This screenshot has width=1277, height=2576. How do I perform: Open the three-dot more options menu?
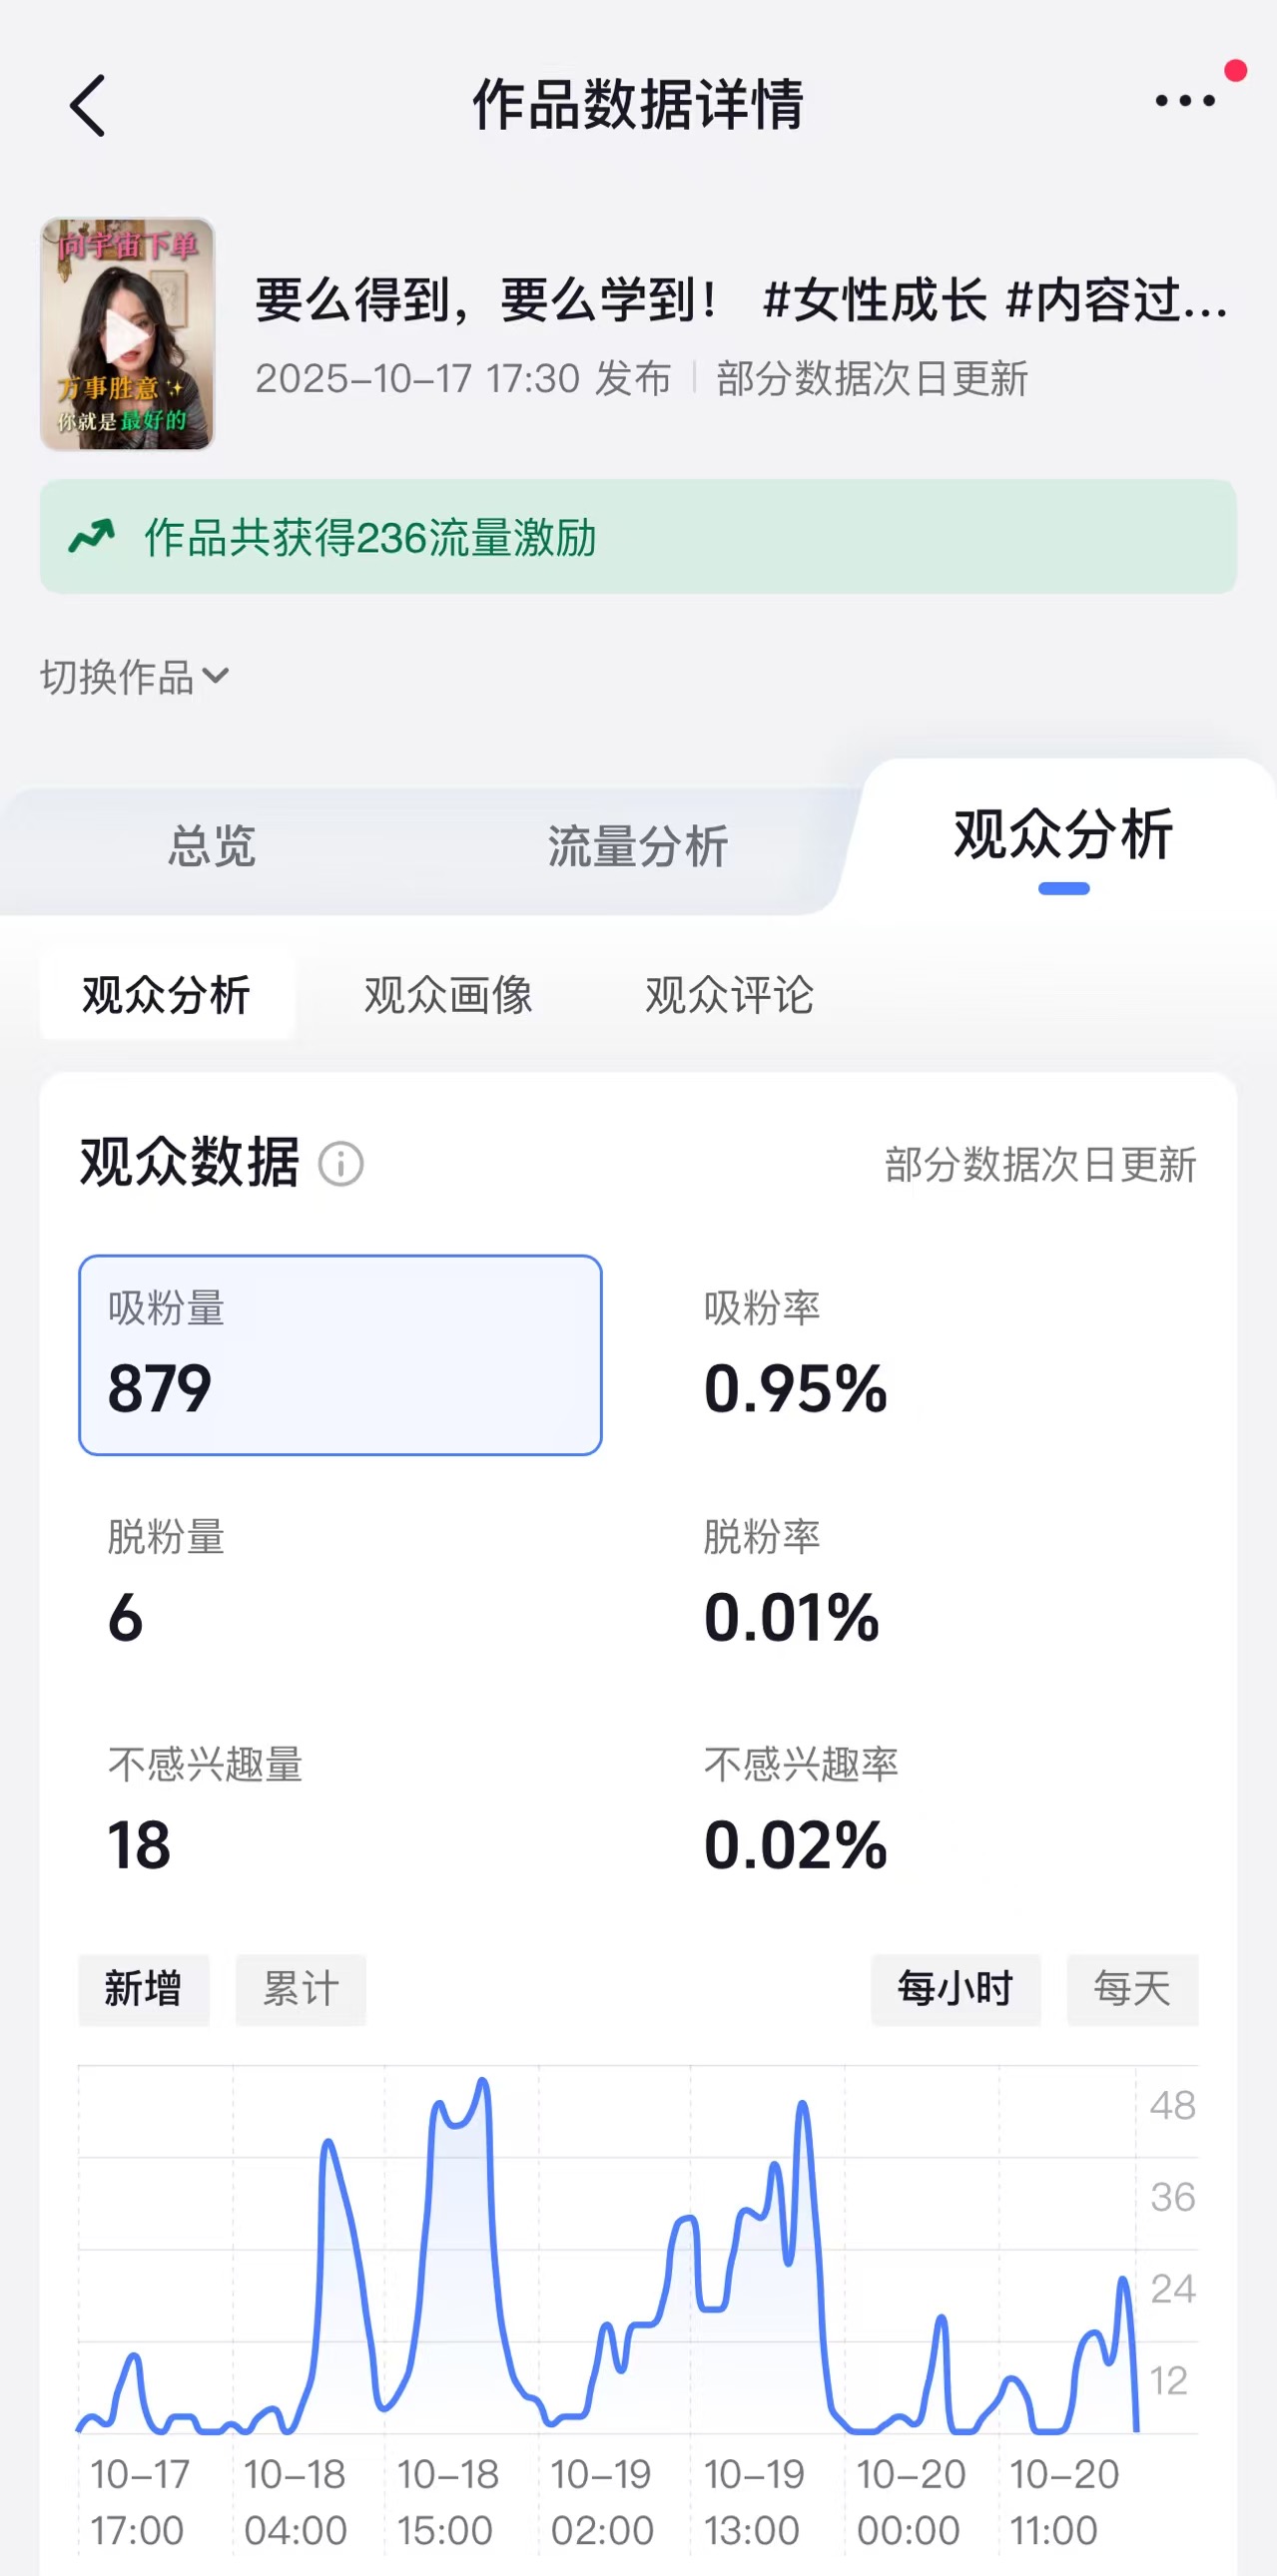[1184, 100]
